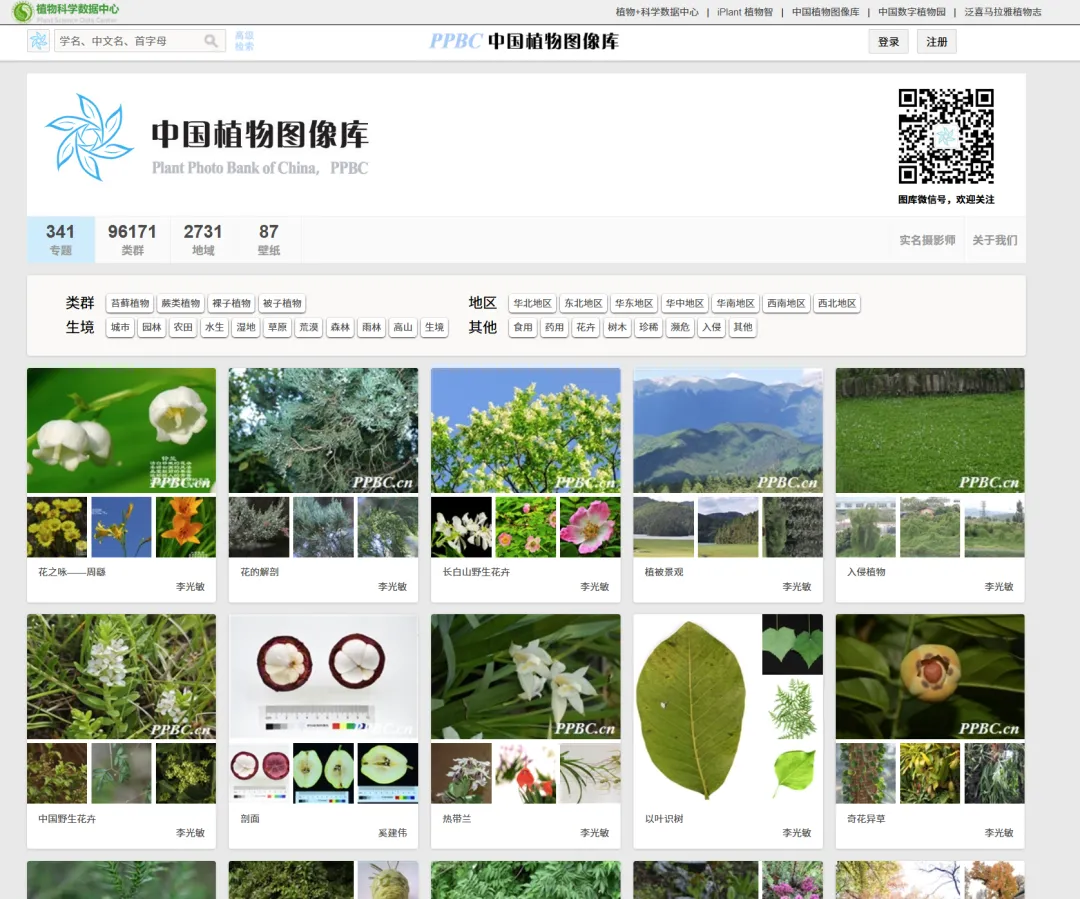Filter by 荒漠 habitat tag
The height and width of the screenshot is (899, 1080).
click(309, 327)
